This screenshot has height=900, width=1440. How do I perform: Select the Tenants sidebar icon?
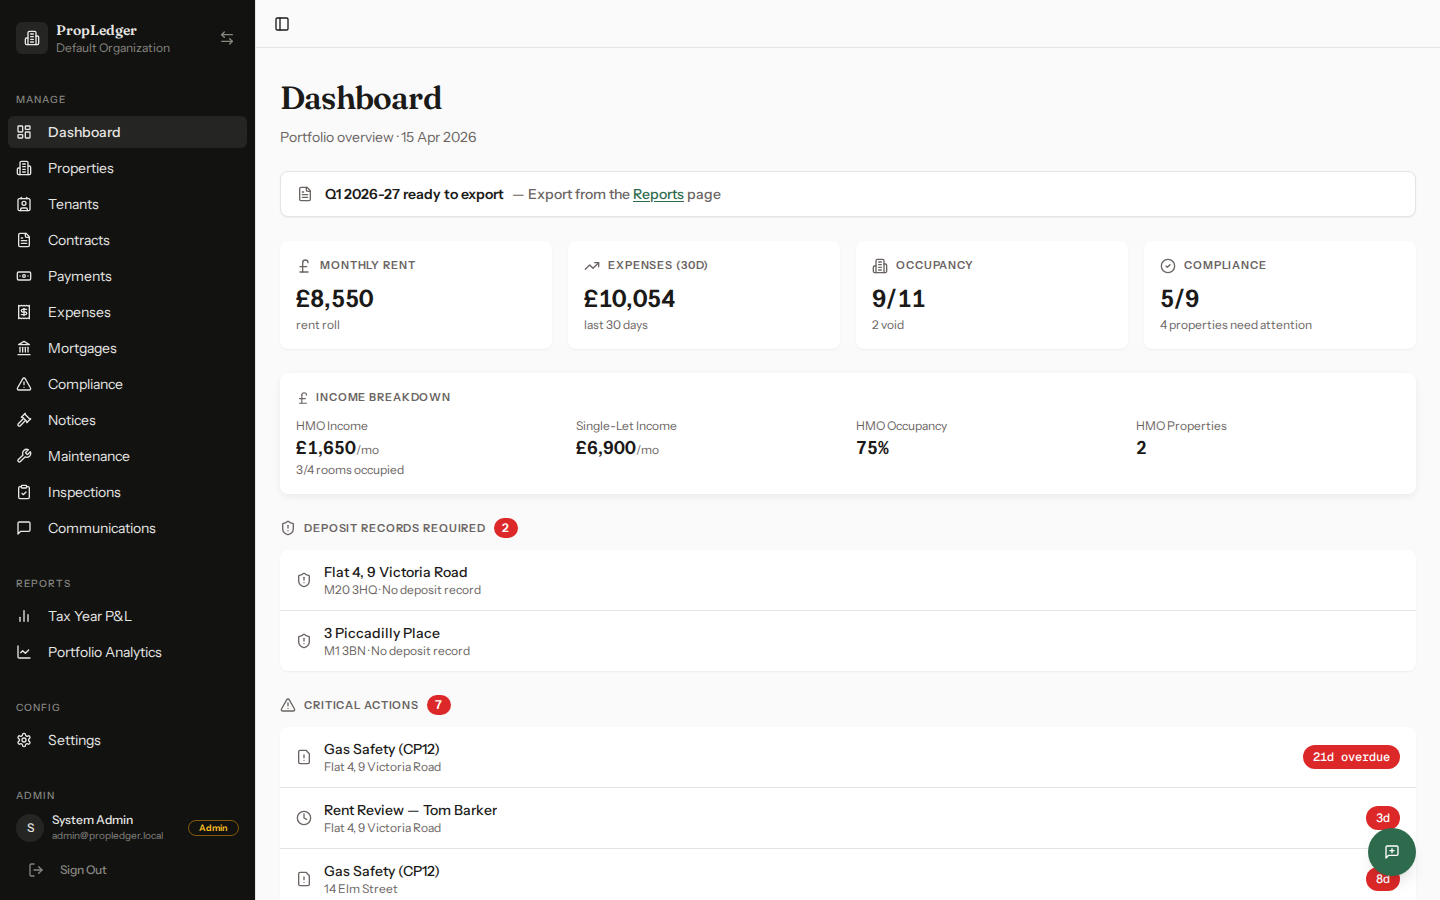pyautogui.click(x=24, y=203)
